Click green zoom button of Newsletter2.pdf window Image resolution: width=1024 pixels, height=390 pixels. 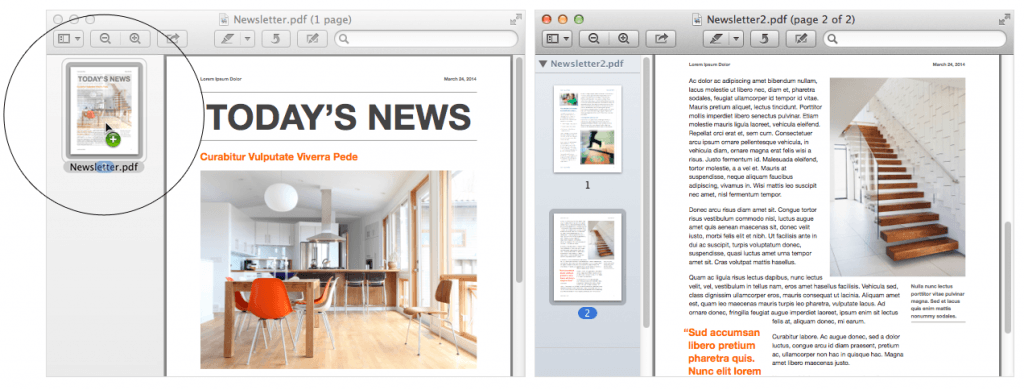click(x=578, y=20)
